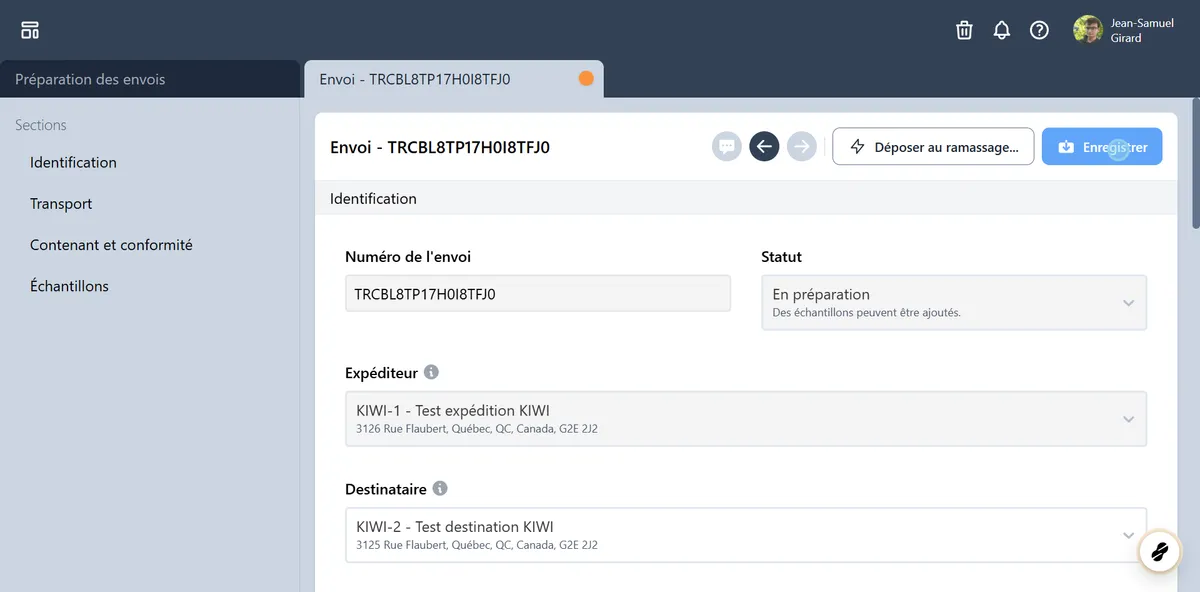Open the layout menu icon top-left
This screenshot has height=592, width=1200.
[x=30, y=30]
